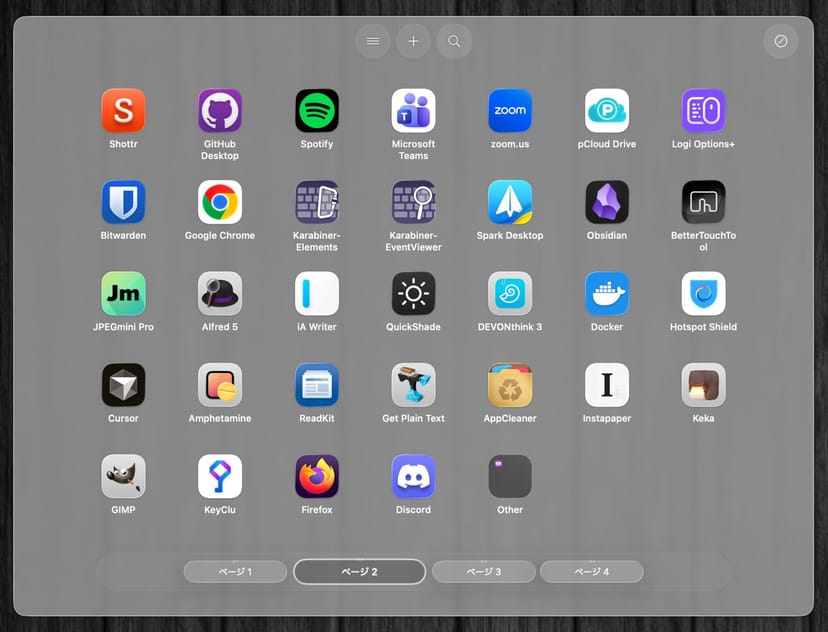Screen dimensions: 828x632
Task: Switch to ページ 3 tab
Action: click(x=484, y=572)
